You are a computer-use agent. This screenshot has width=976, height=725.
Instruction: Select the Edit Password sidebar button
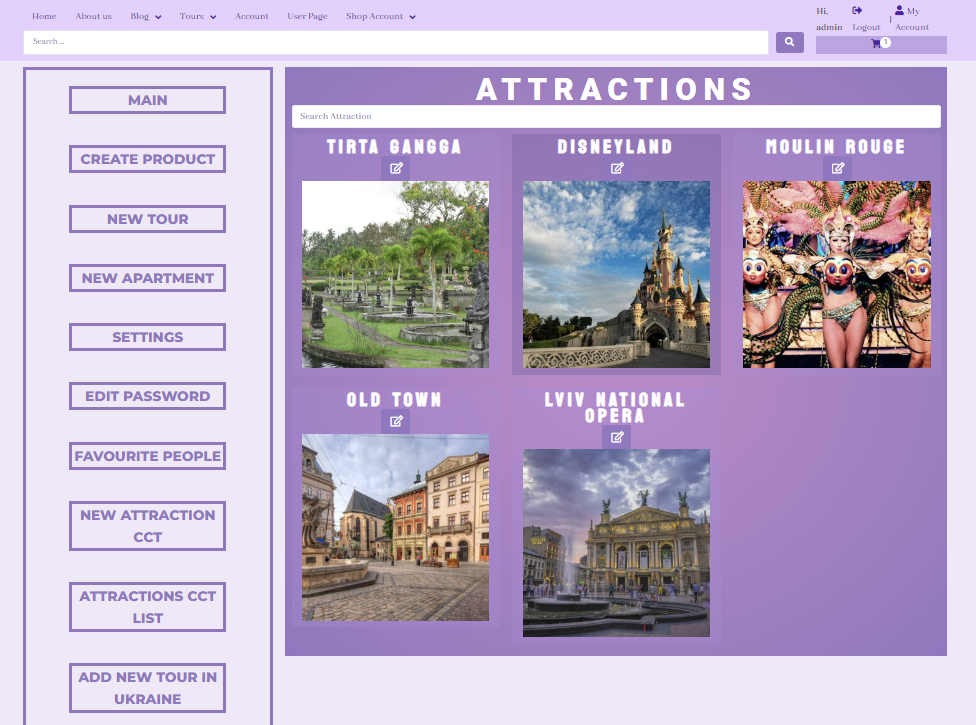(147, 396)
